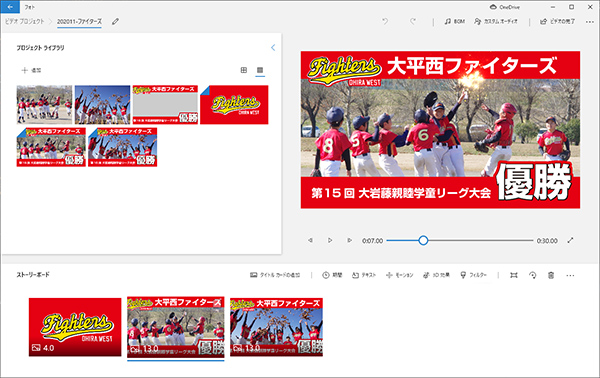
Task: Select the Fighters logo library thumbnail
Action: tap(234, 104)
